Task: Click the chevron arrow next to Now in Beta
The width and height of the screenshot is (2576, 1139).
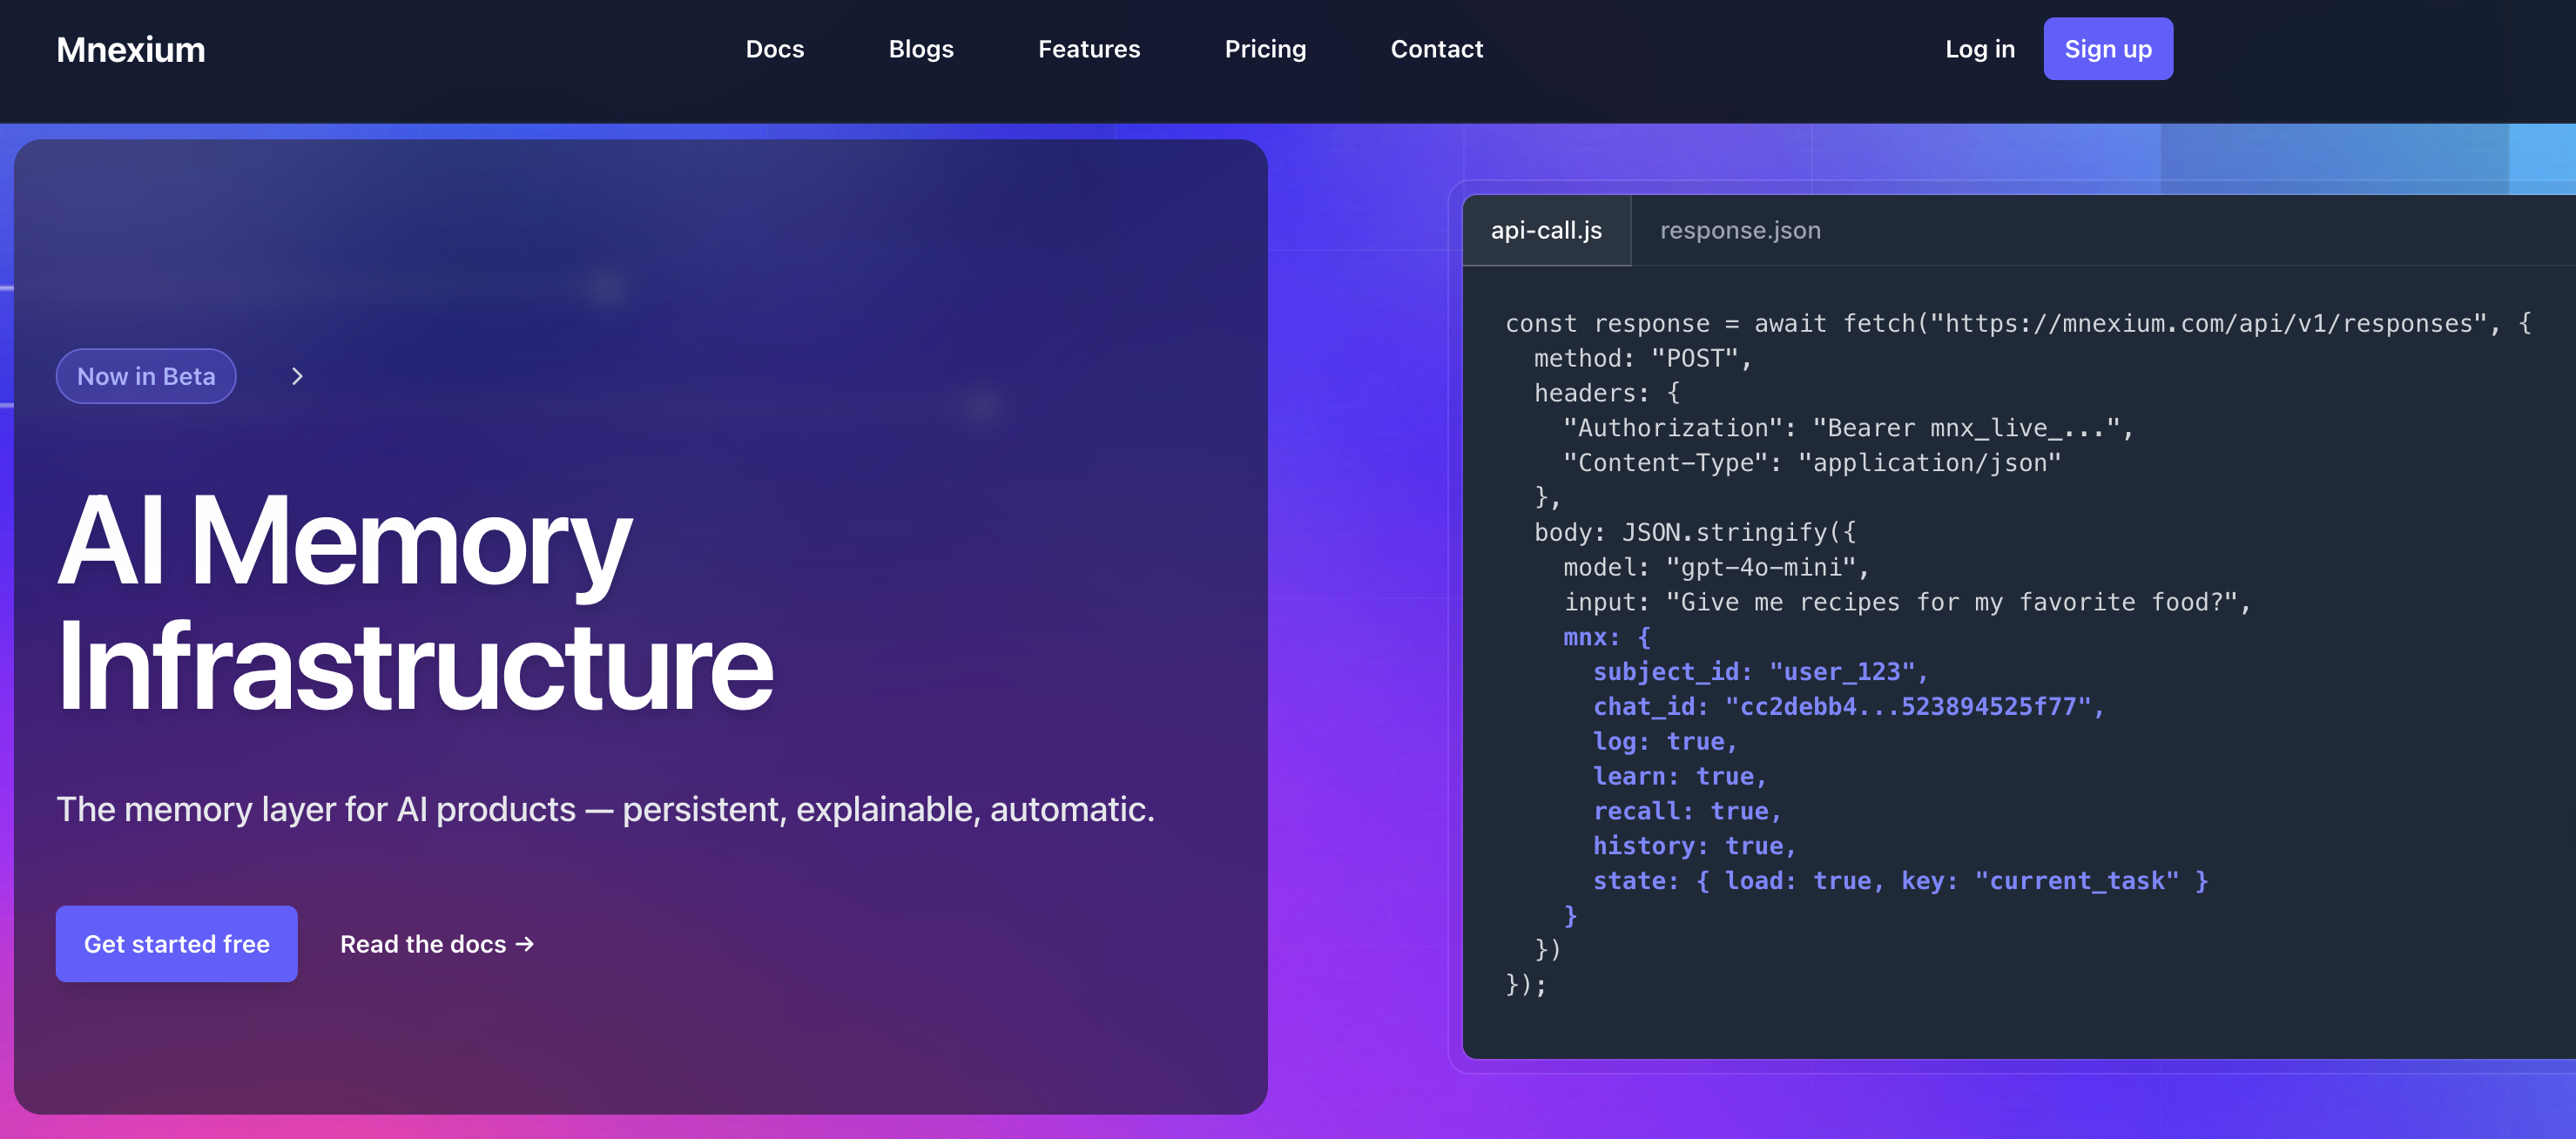Action: point(297,376)
